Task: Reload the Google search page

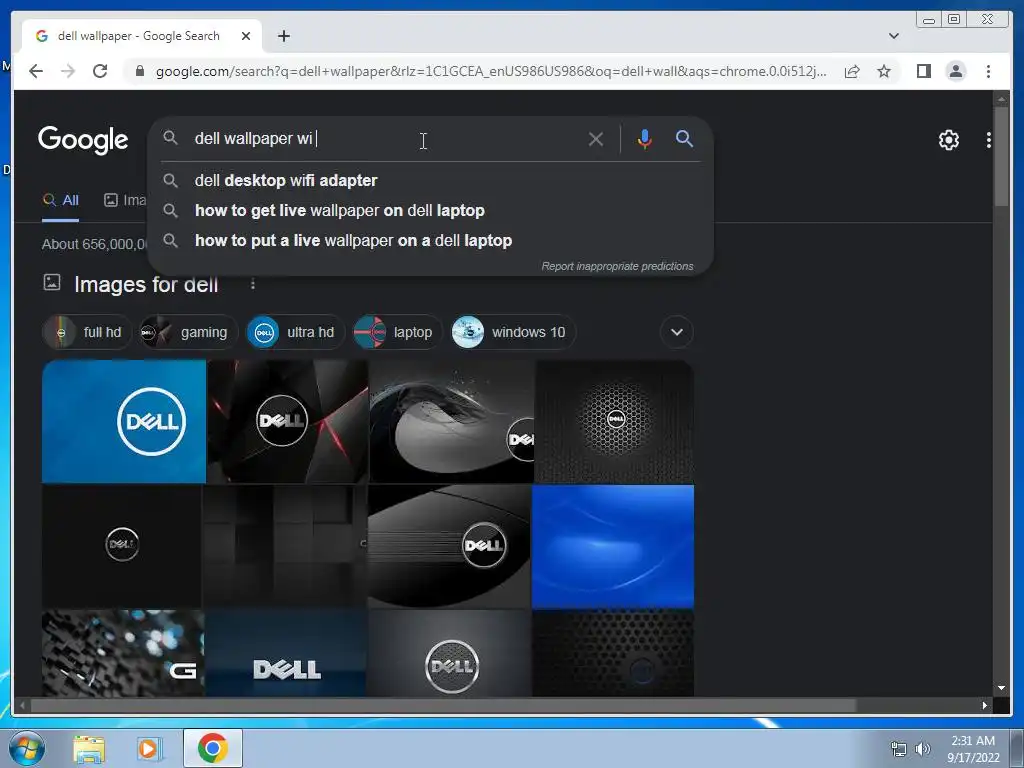Action: (x=100, y=71)
